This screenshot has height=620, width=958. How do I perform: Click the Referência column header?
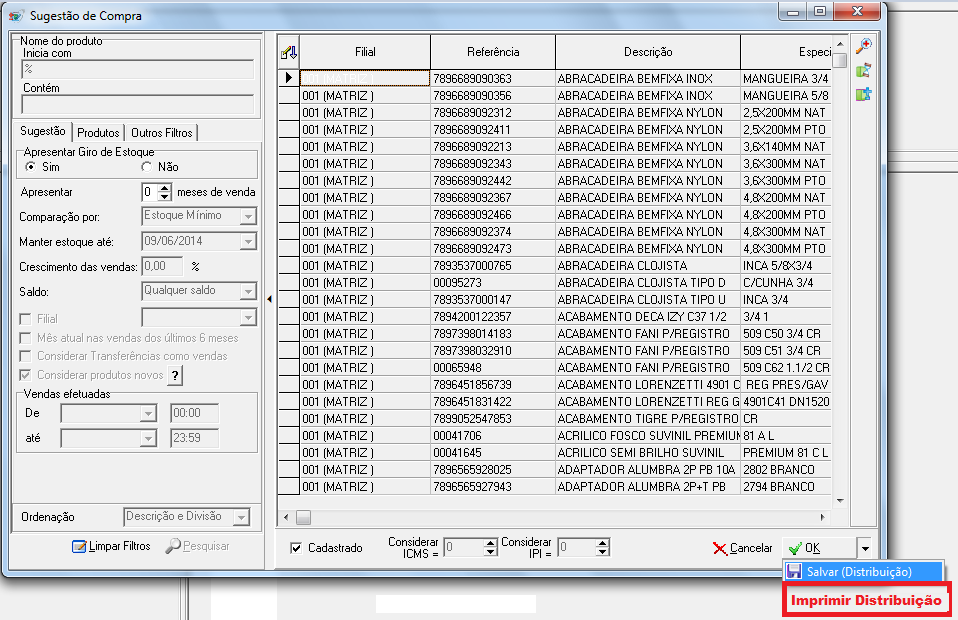[x=493, y=52]
